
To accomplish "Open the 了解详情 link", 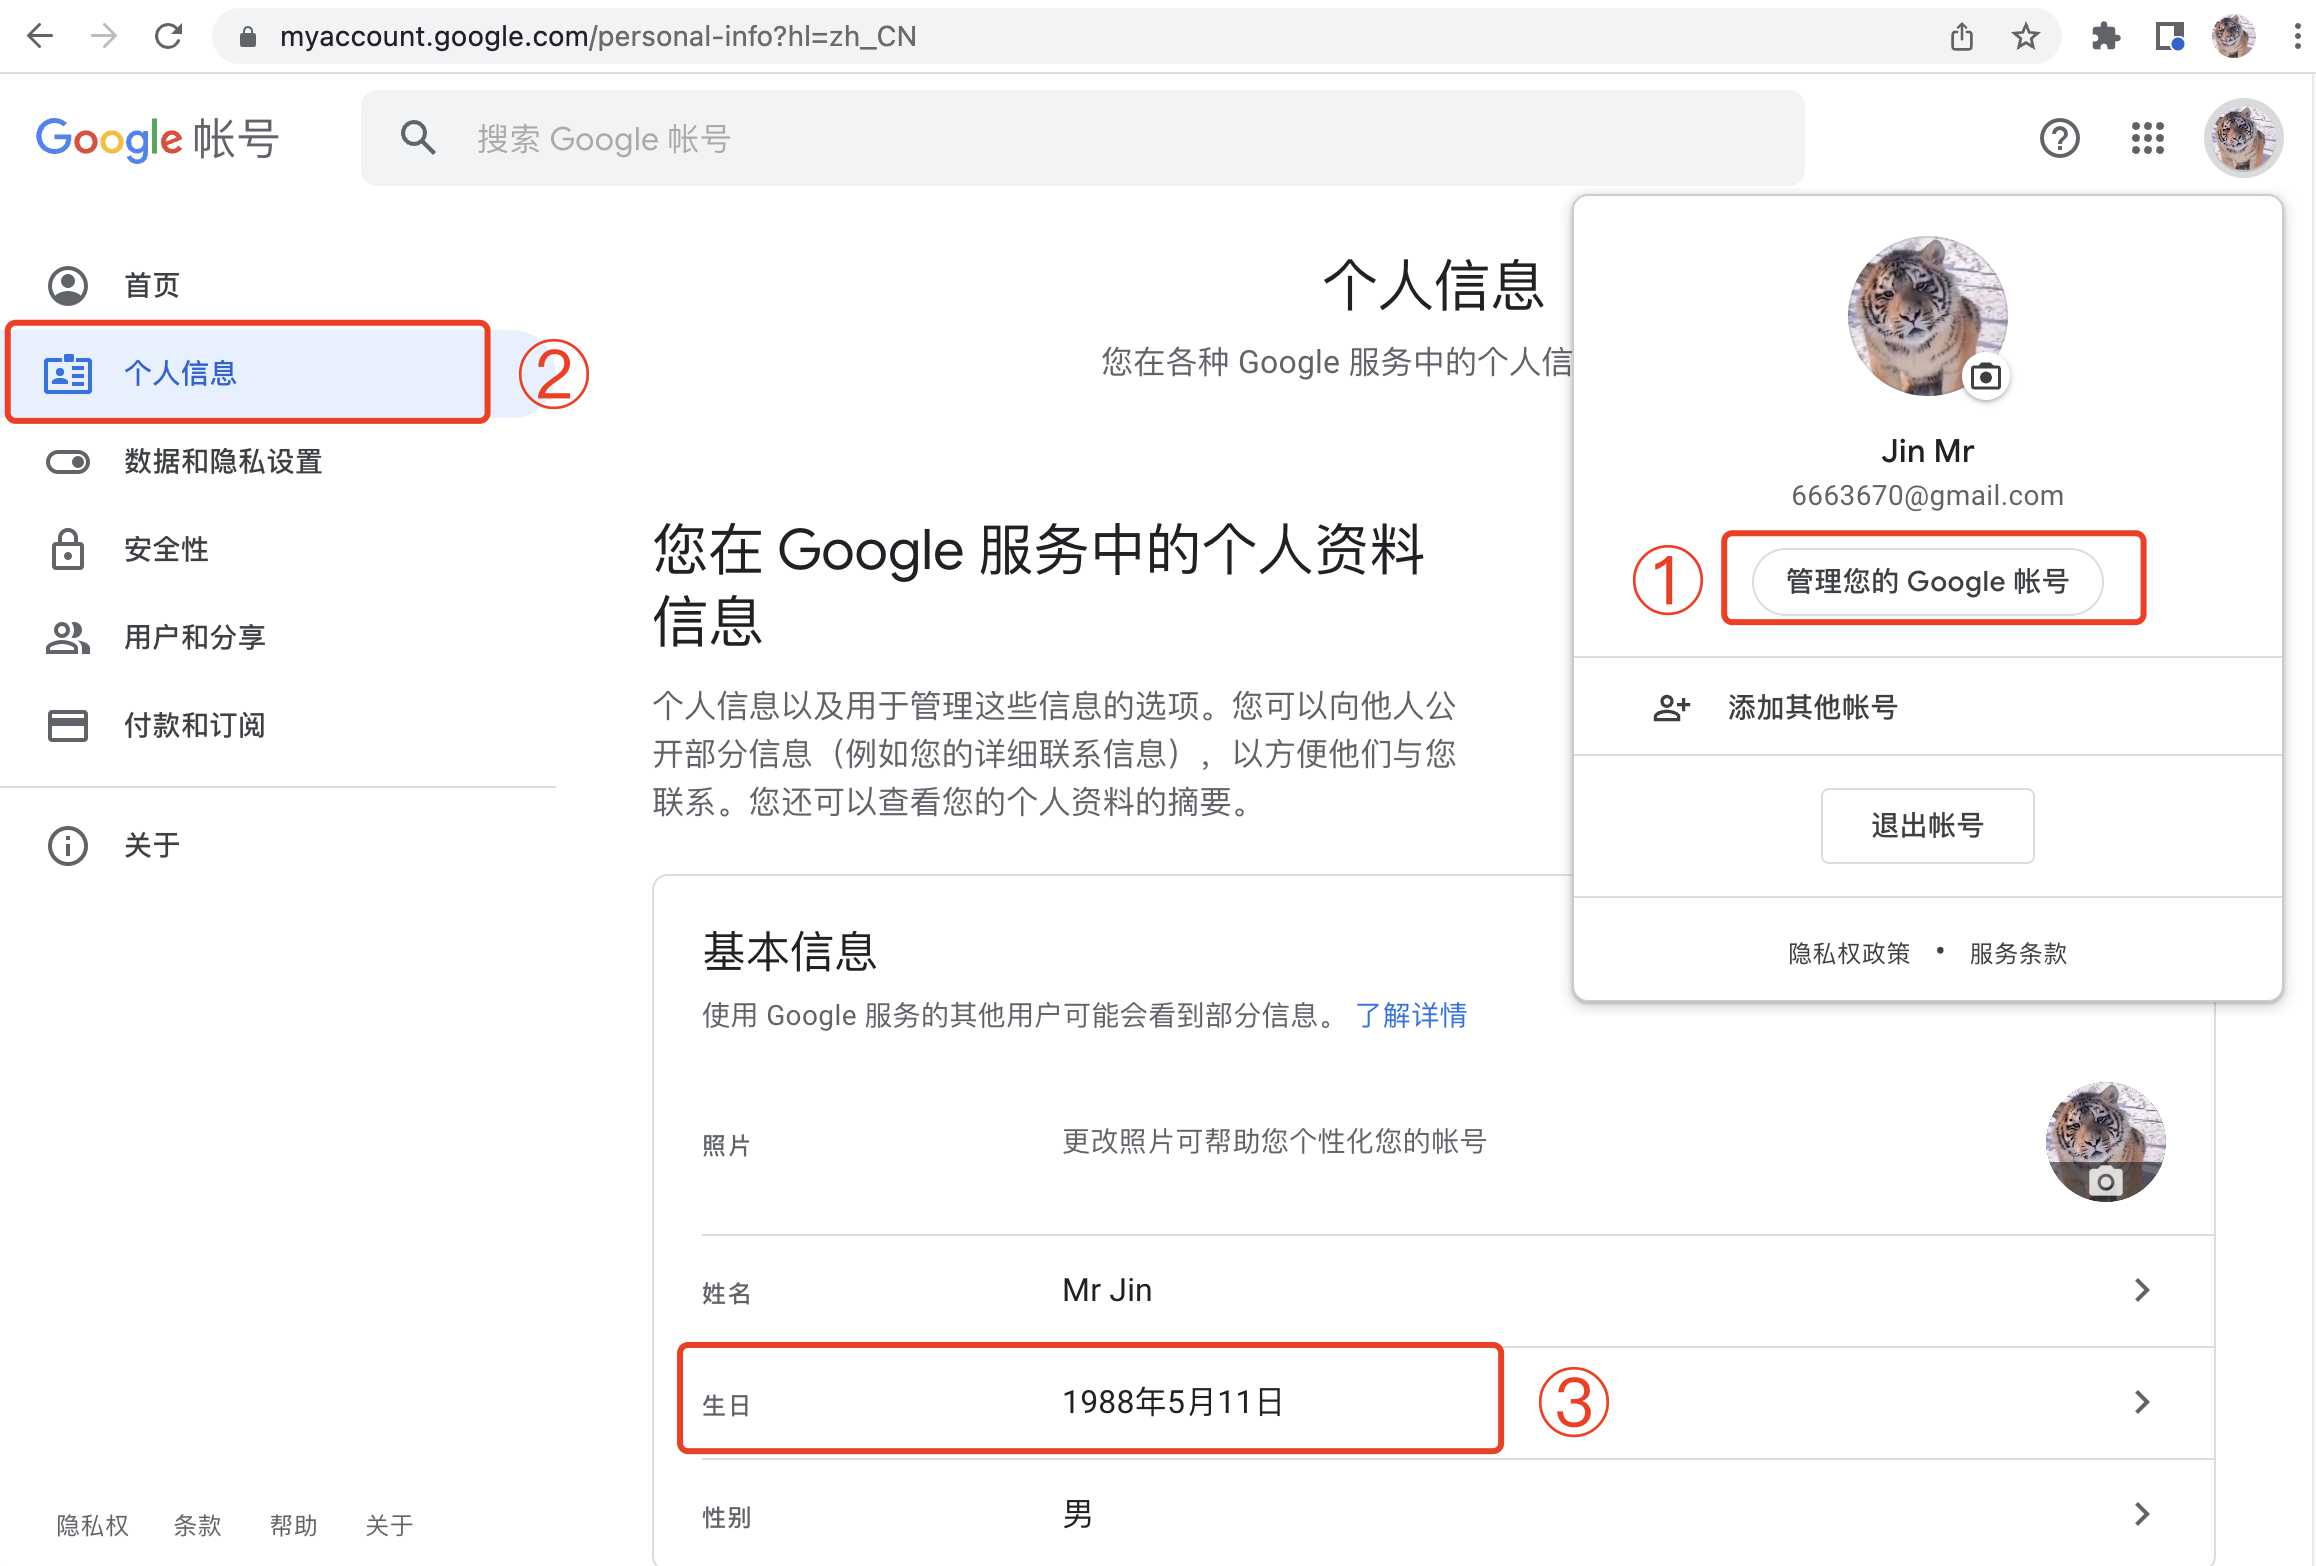I will tap(1411, 1015).
